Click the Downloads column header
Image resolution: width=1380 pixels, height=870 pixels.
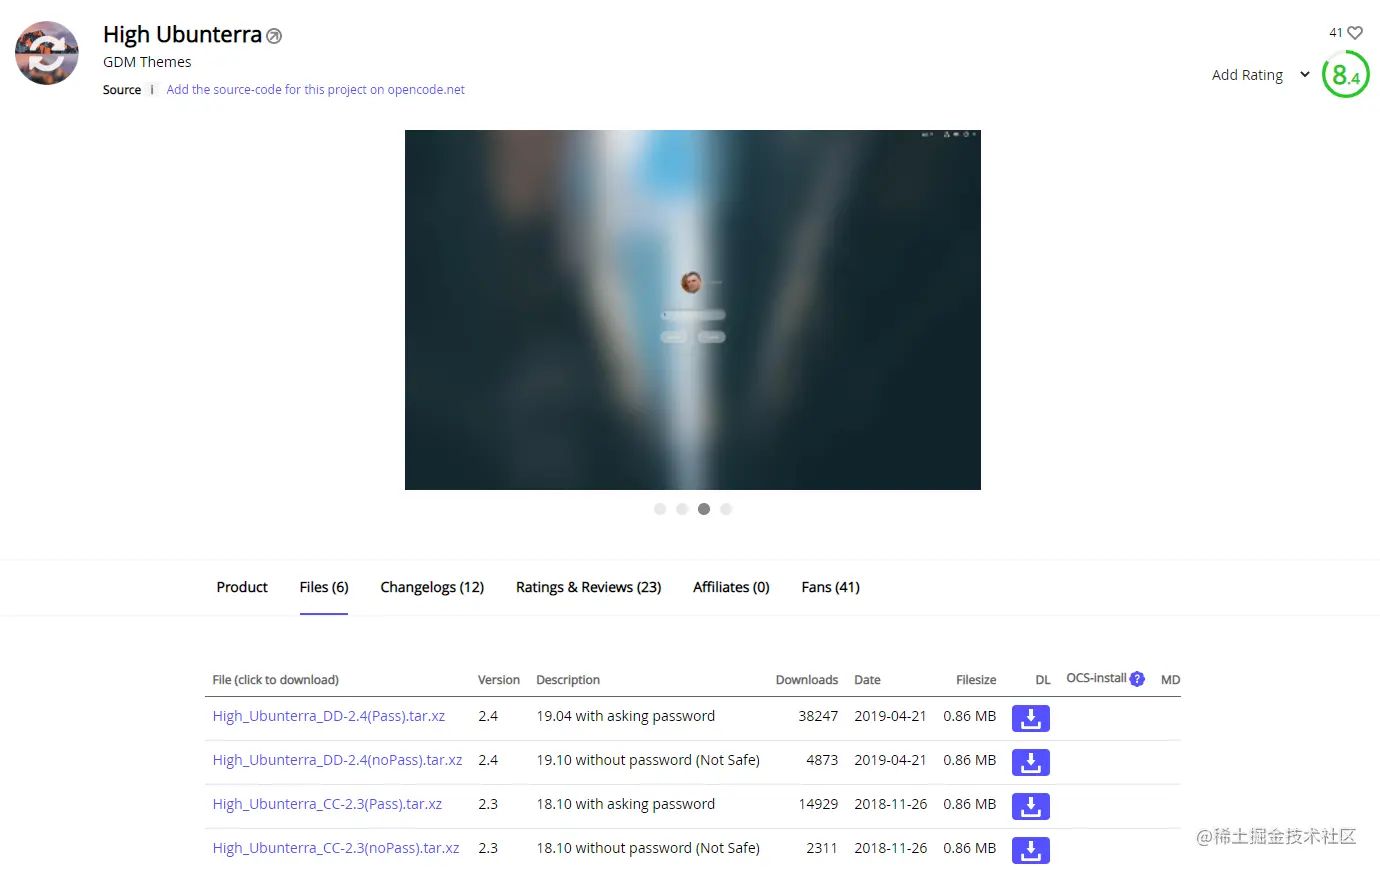pos(807,680)
